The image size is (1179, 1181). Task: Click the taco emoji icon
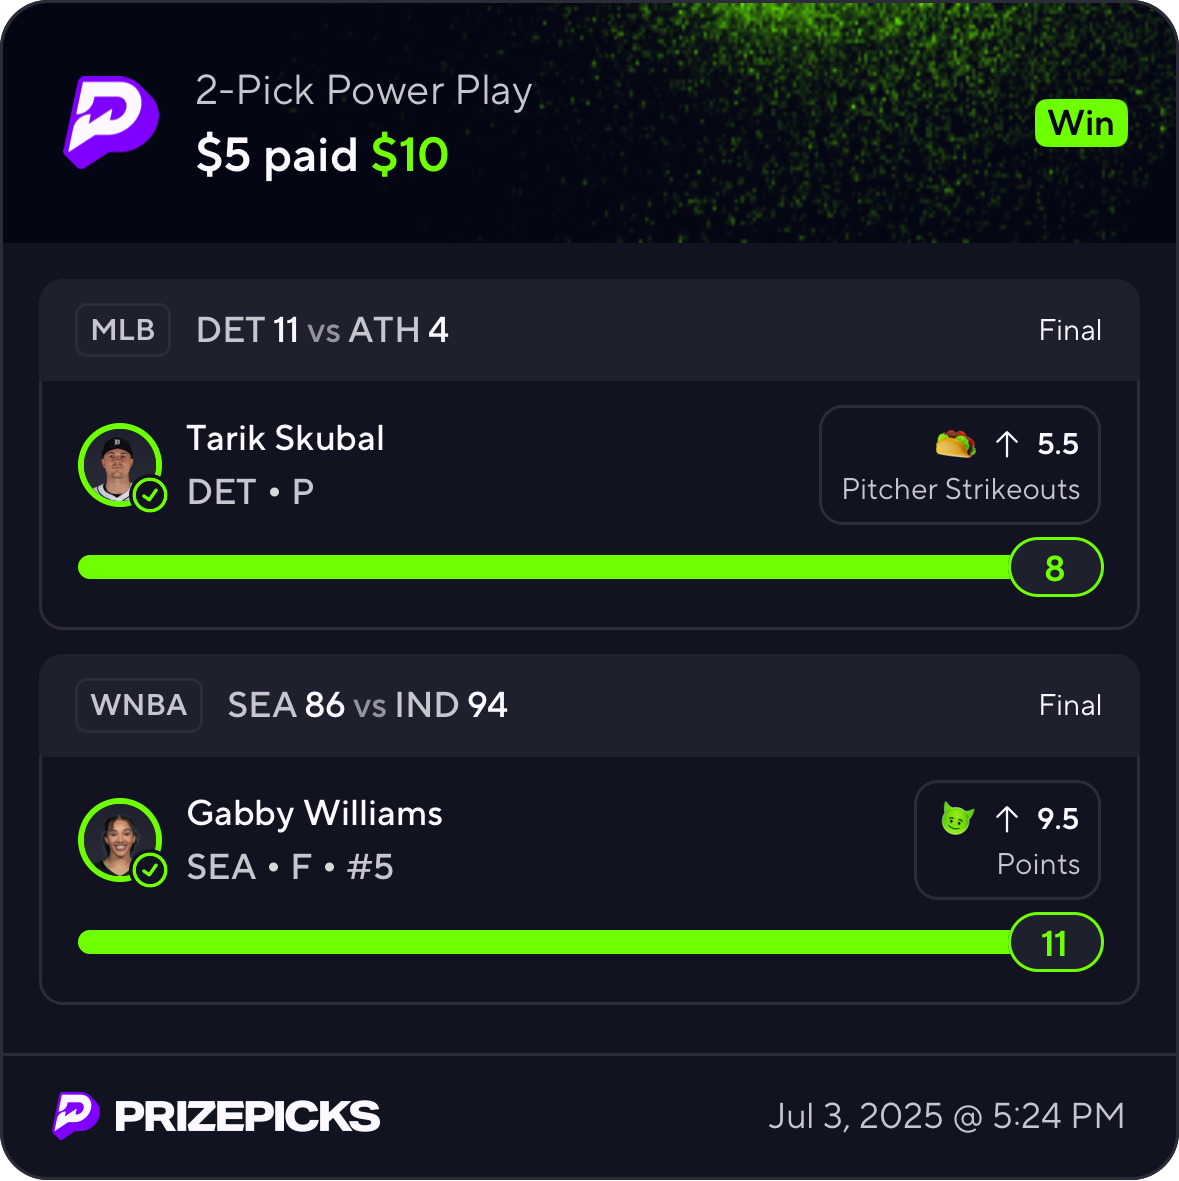[x=955, y=443]
